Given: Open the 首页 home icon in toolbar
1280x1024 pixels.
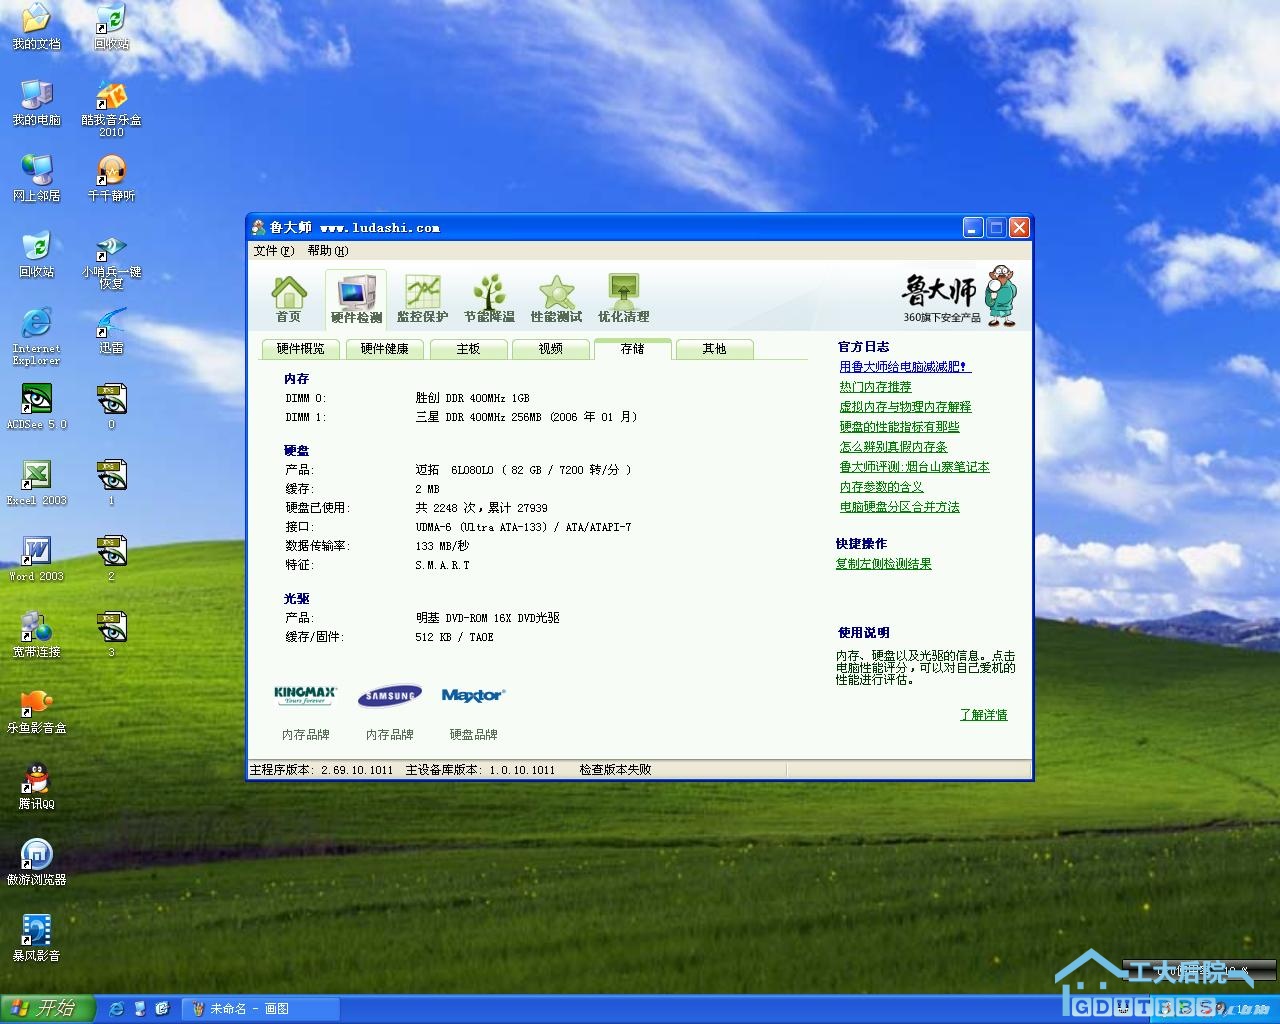Looking at the screenshot, I should tap(288, 298).
